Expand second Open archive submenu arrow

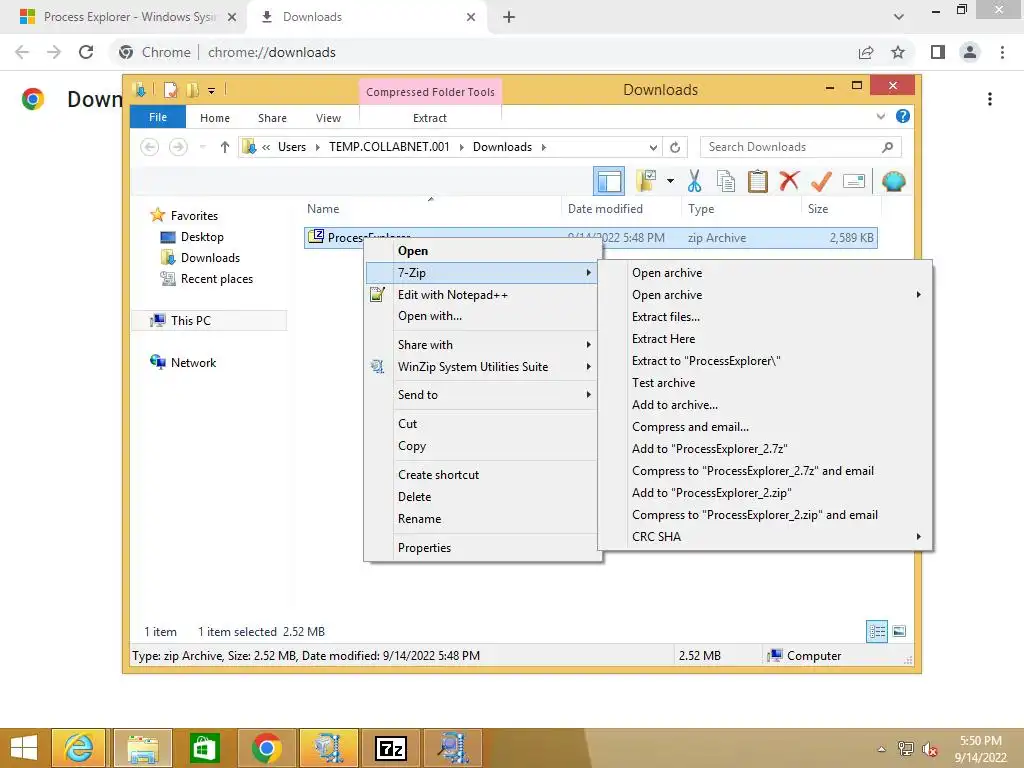coord(918,295)
